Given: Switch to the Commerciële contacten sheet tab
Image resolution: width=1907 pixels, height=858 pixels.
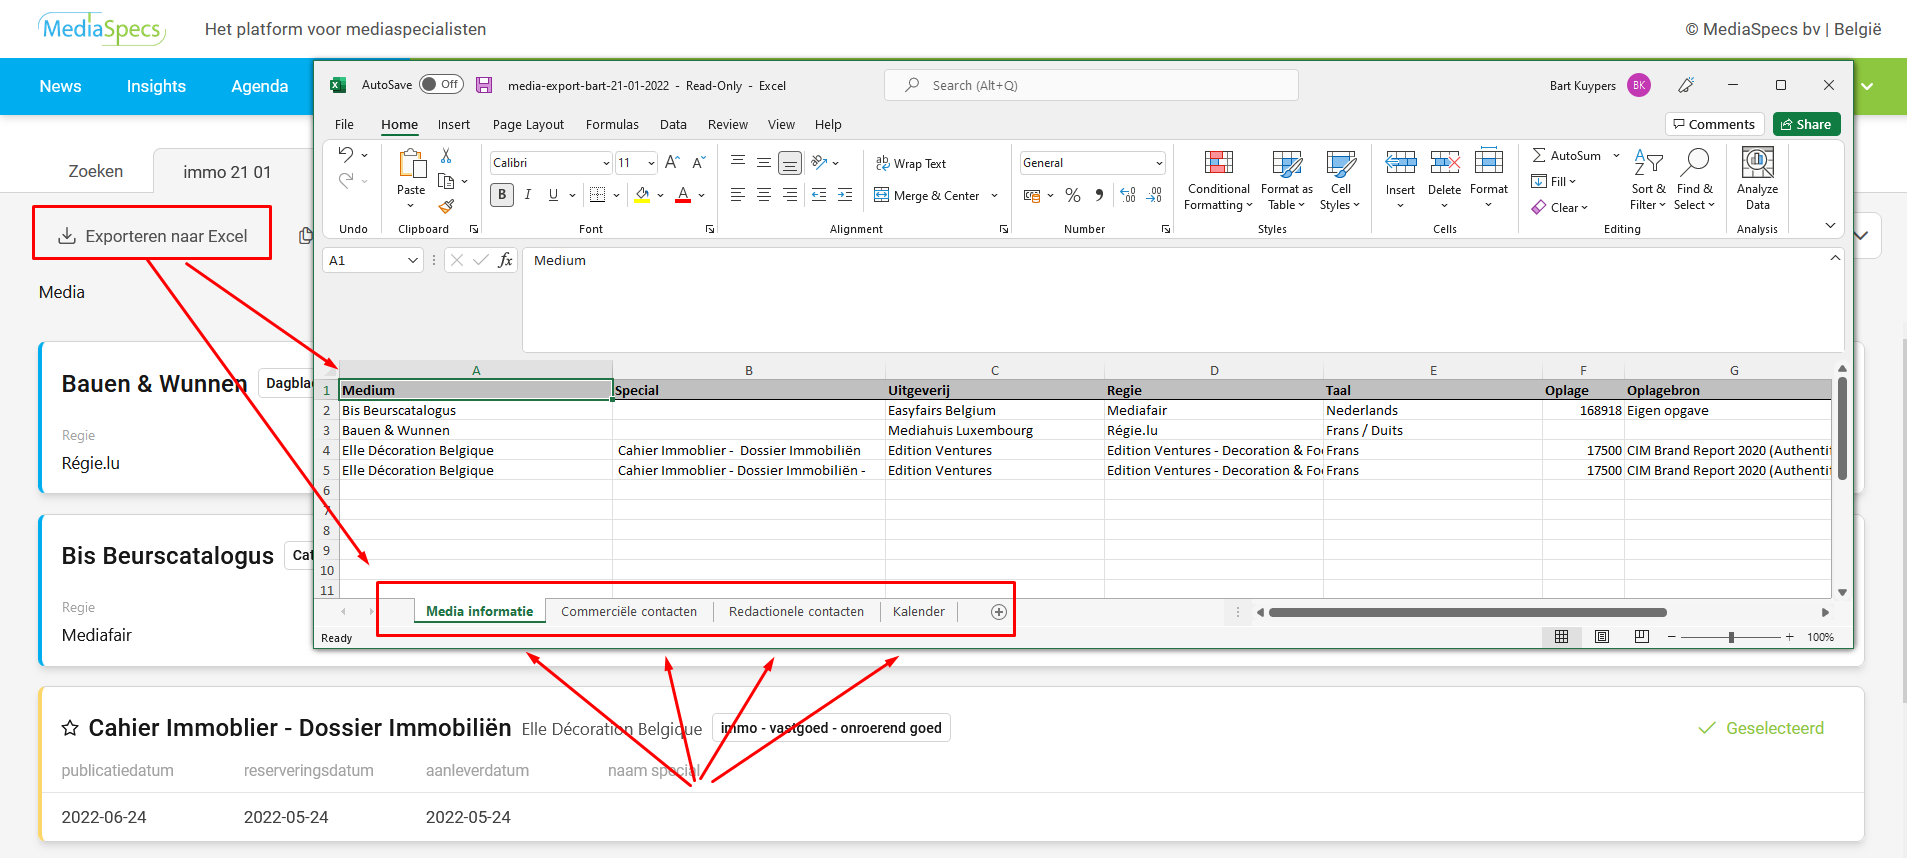Looking at the screenshot, I should click(629, 612).
